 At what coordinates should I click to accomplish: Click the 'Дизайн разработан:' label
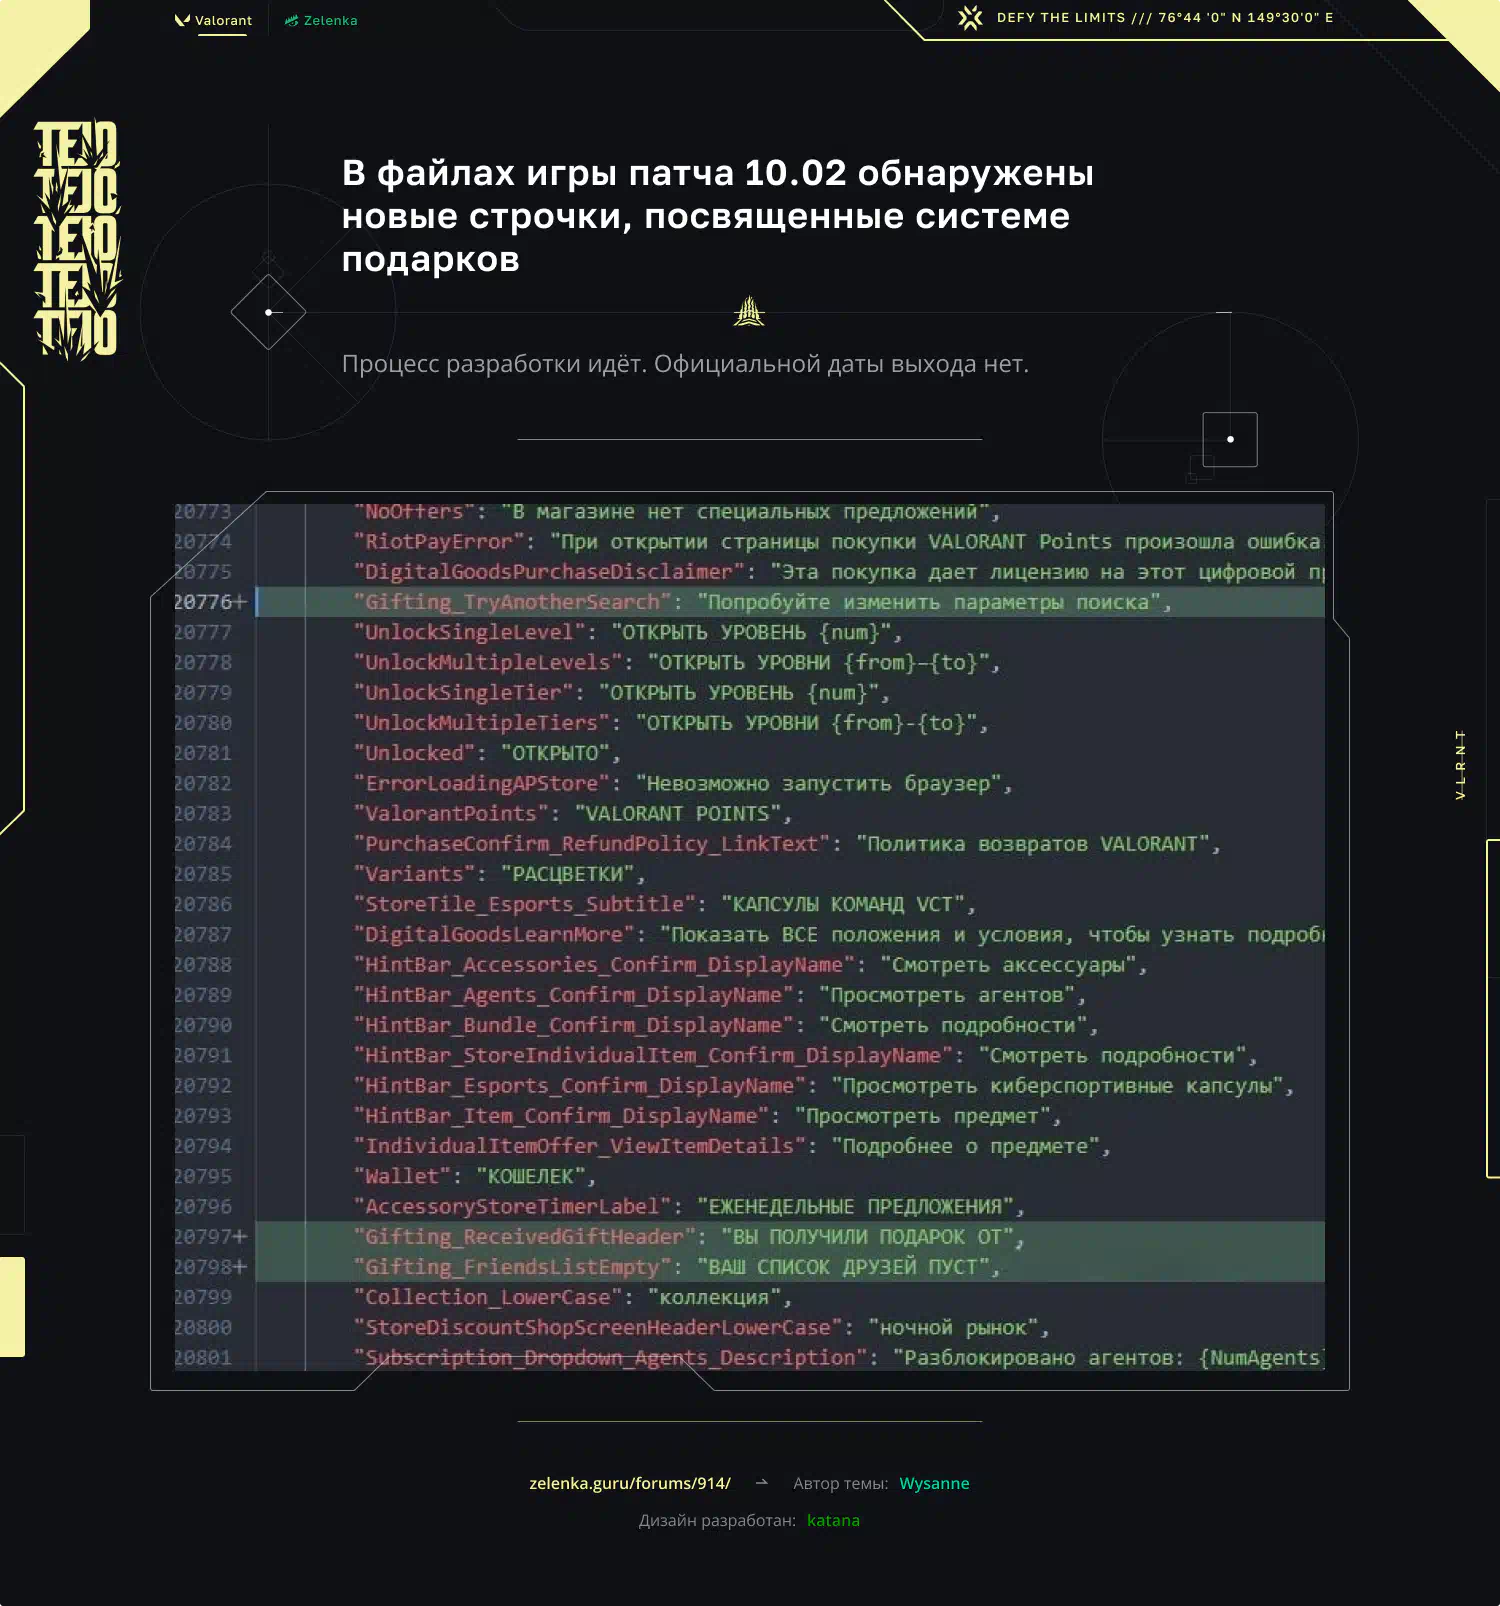point(717,1520)
